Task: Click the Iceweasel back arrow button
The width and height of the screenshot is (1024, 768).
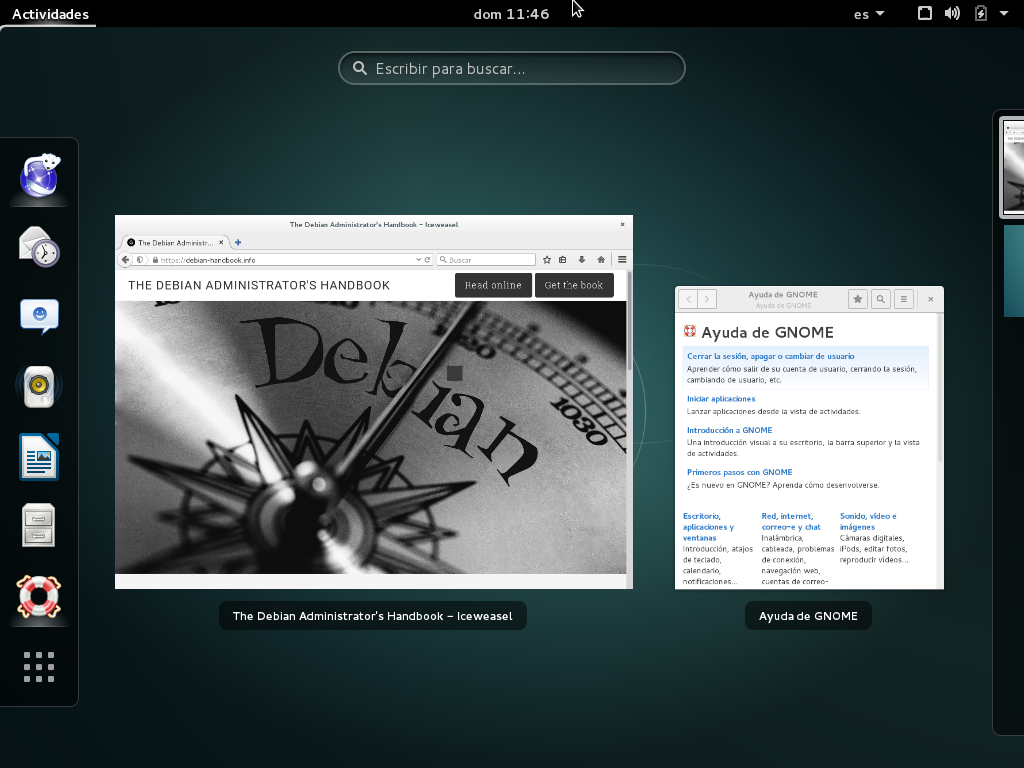Action: (x=125, y=259)
